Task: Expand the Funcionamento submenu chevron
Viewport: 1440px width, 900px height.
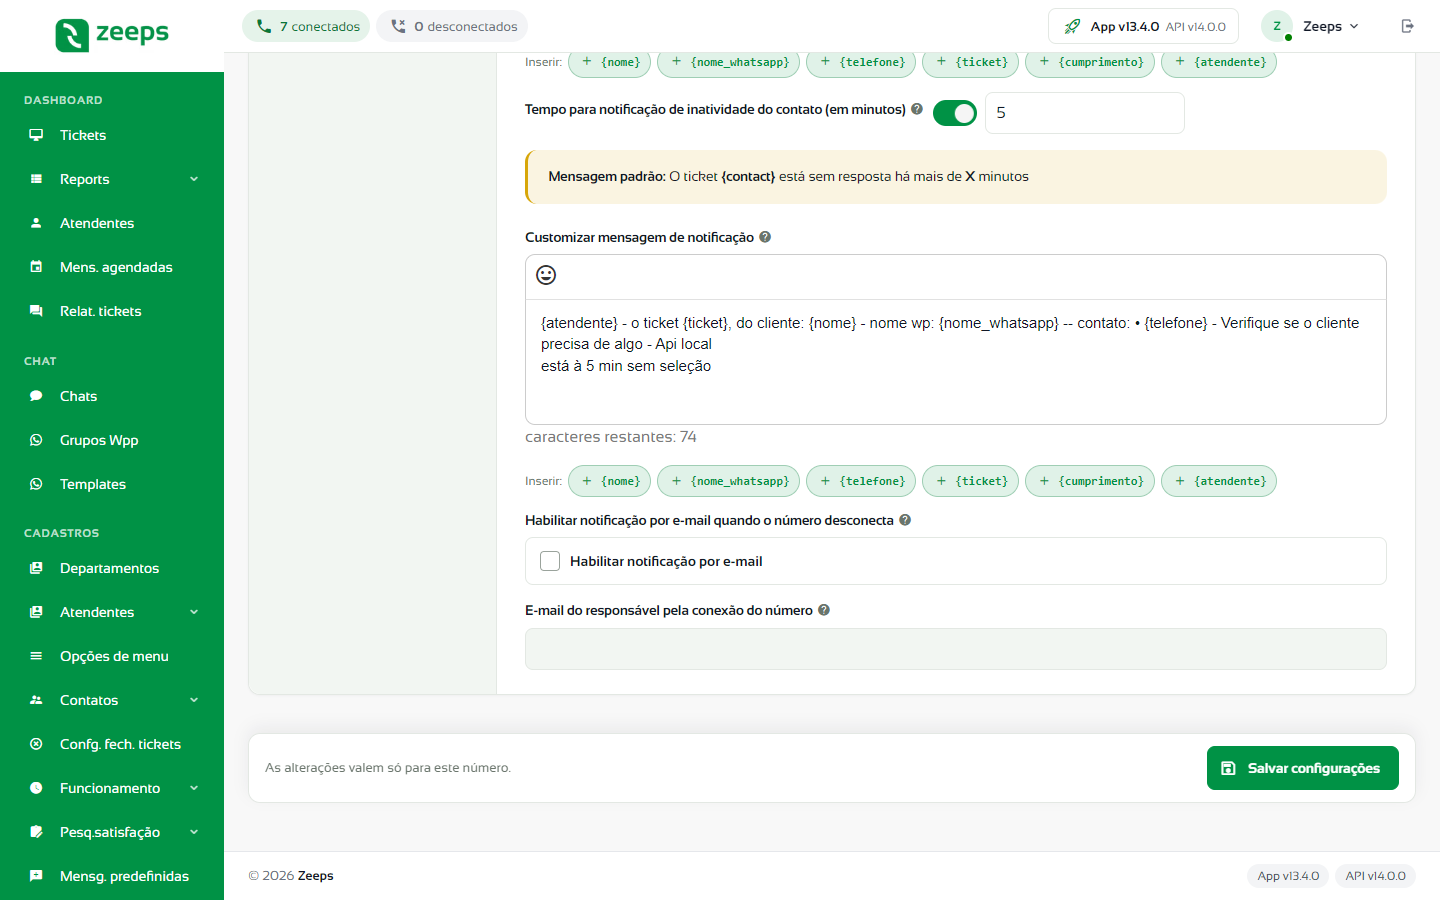Action: coord(194,788)
